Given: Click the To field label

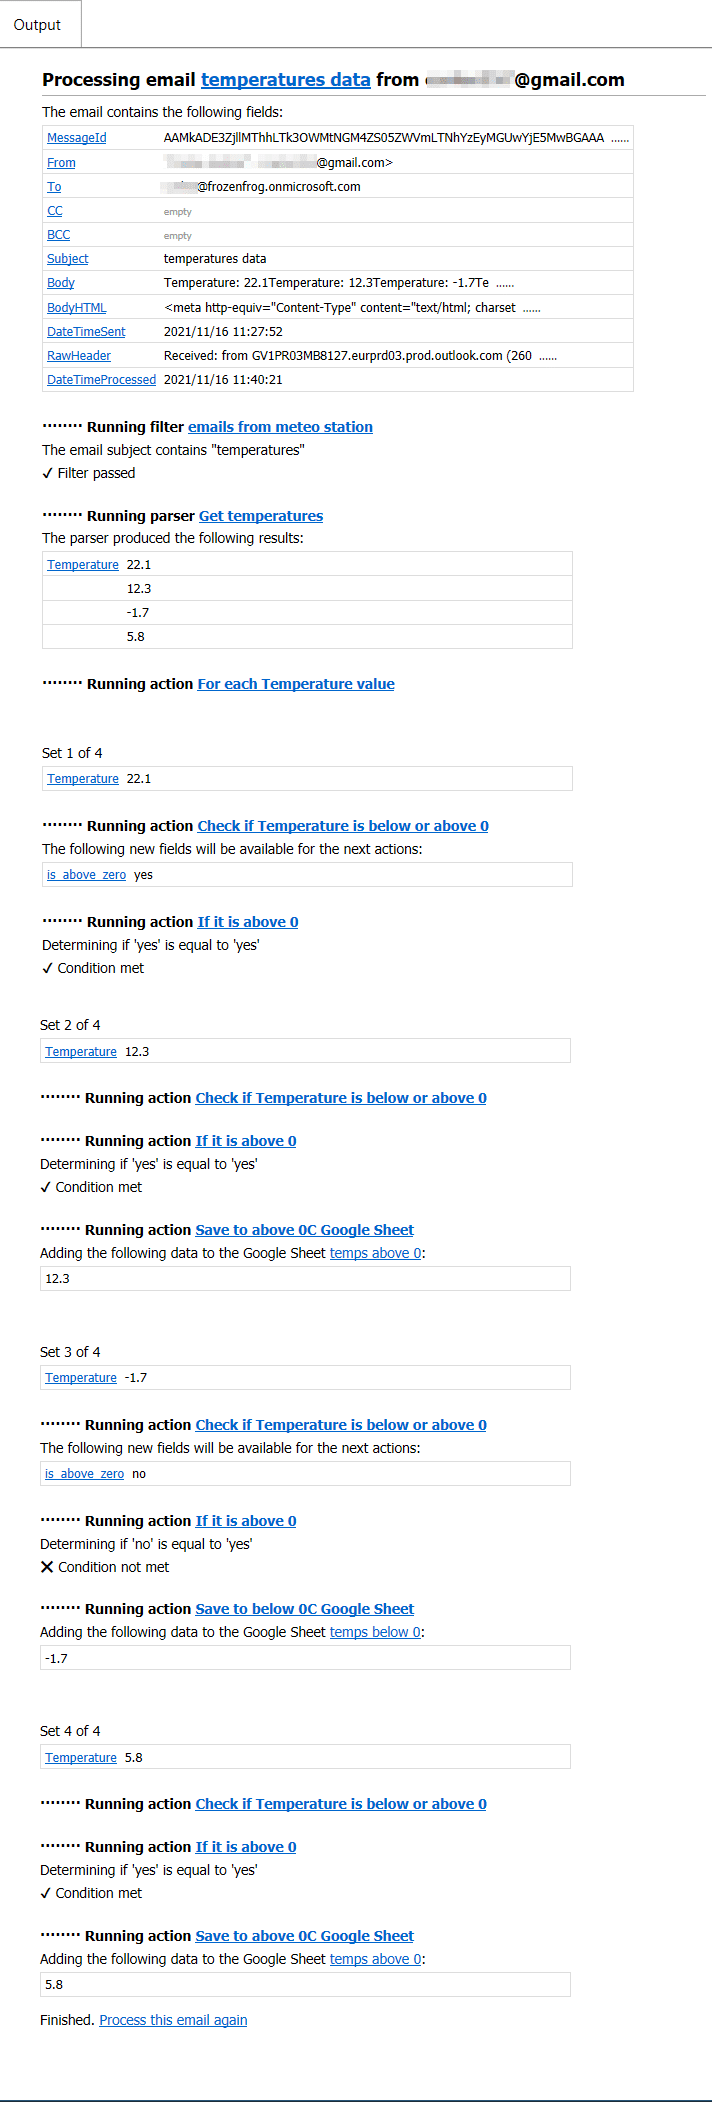Looking at the screenshot, I should coord(54,186).
